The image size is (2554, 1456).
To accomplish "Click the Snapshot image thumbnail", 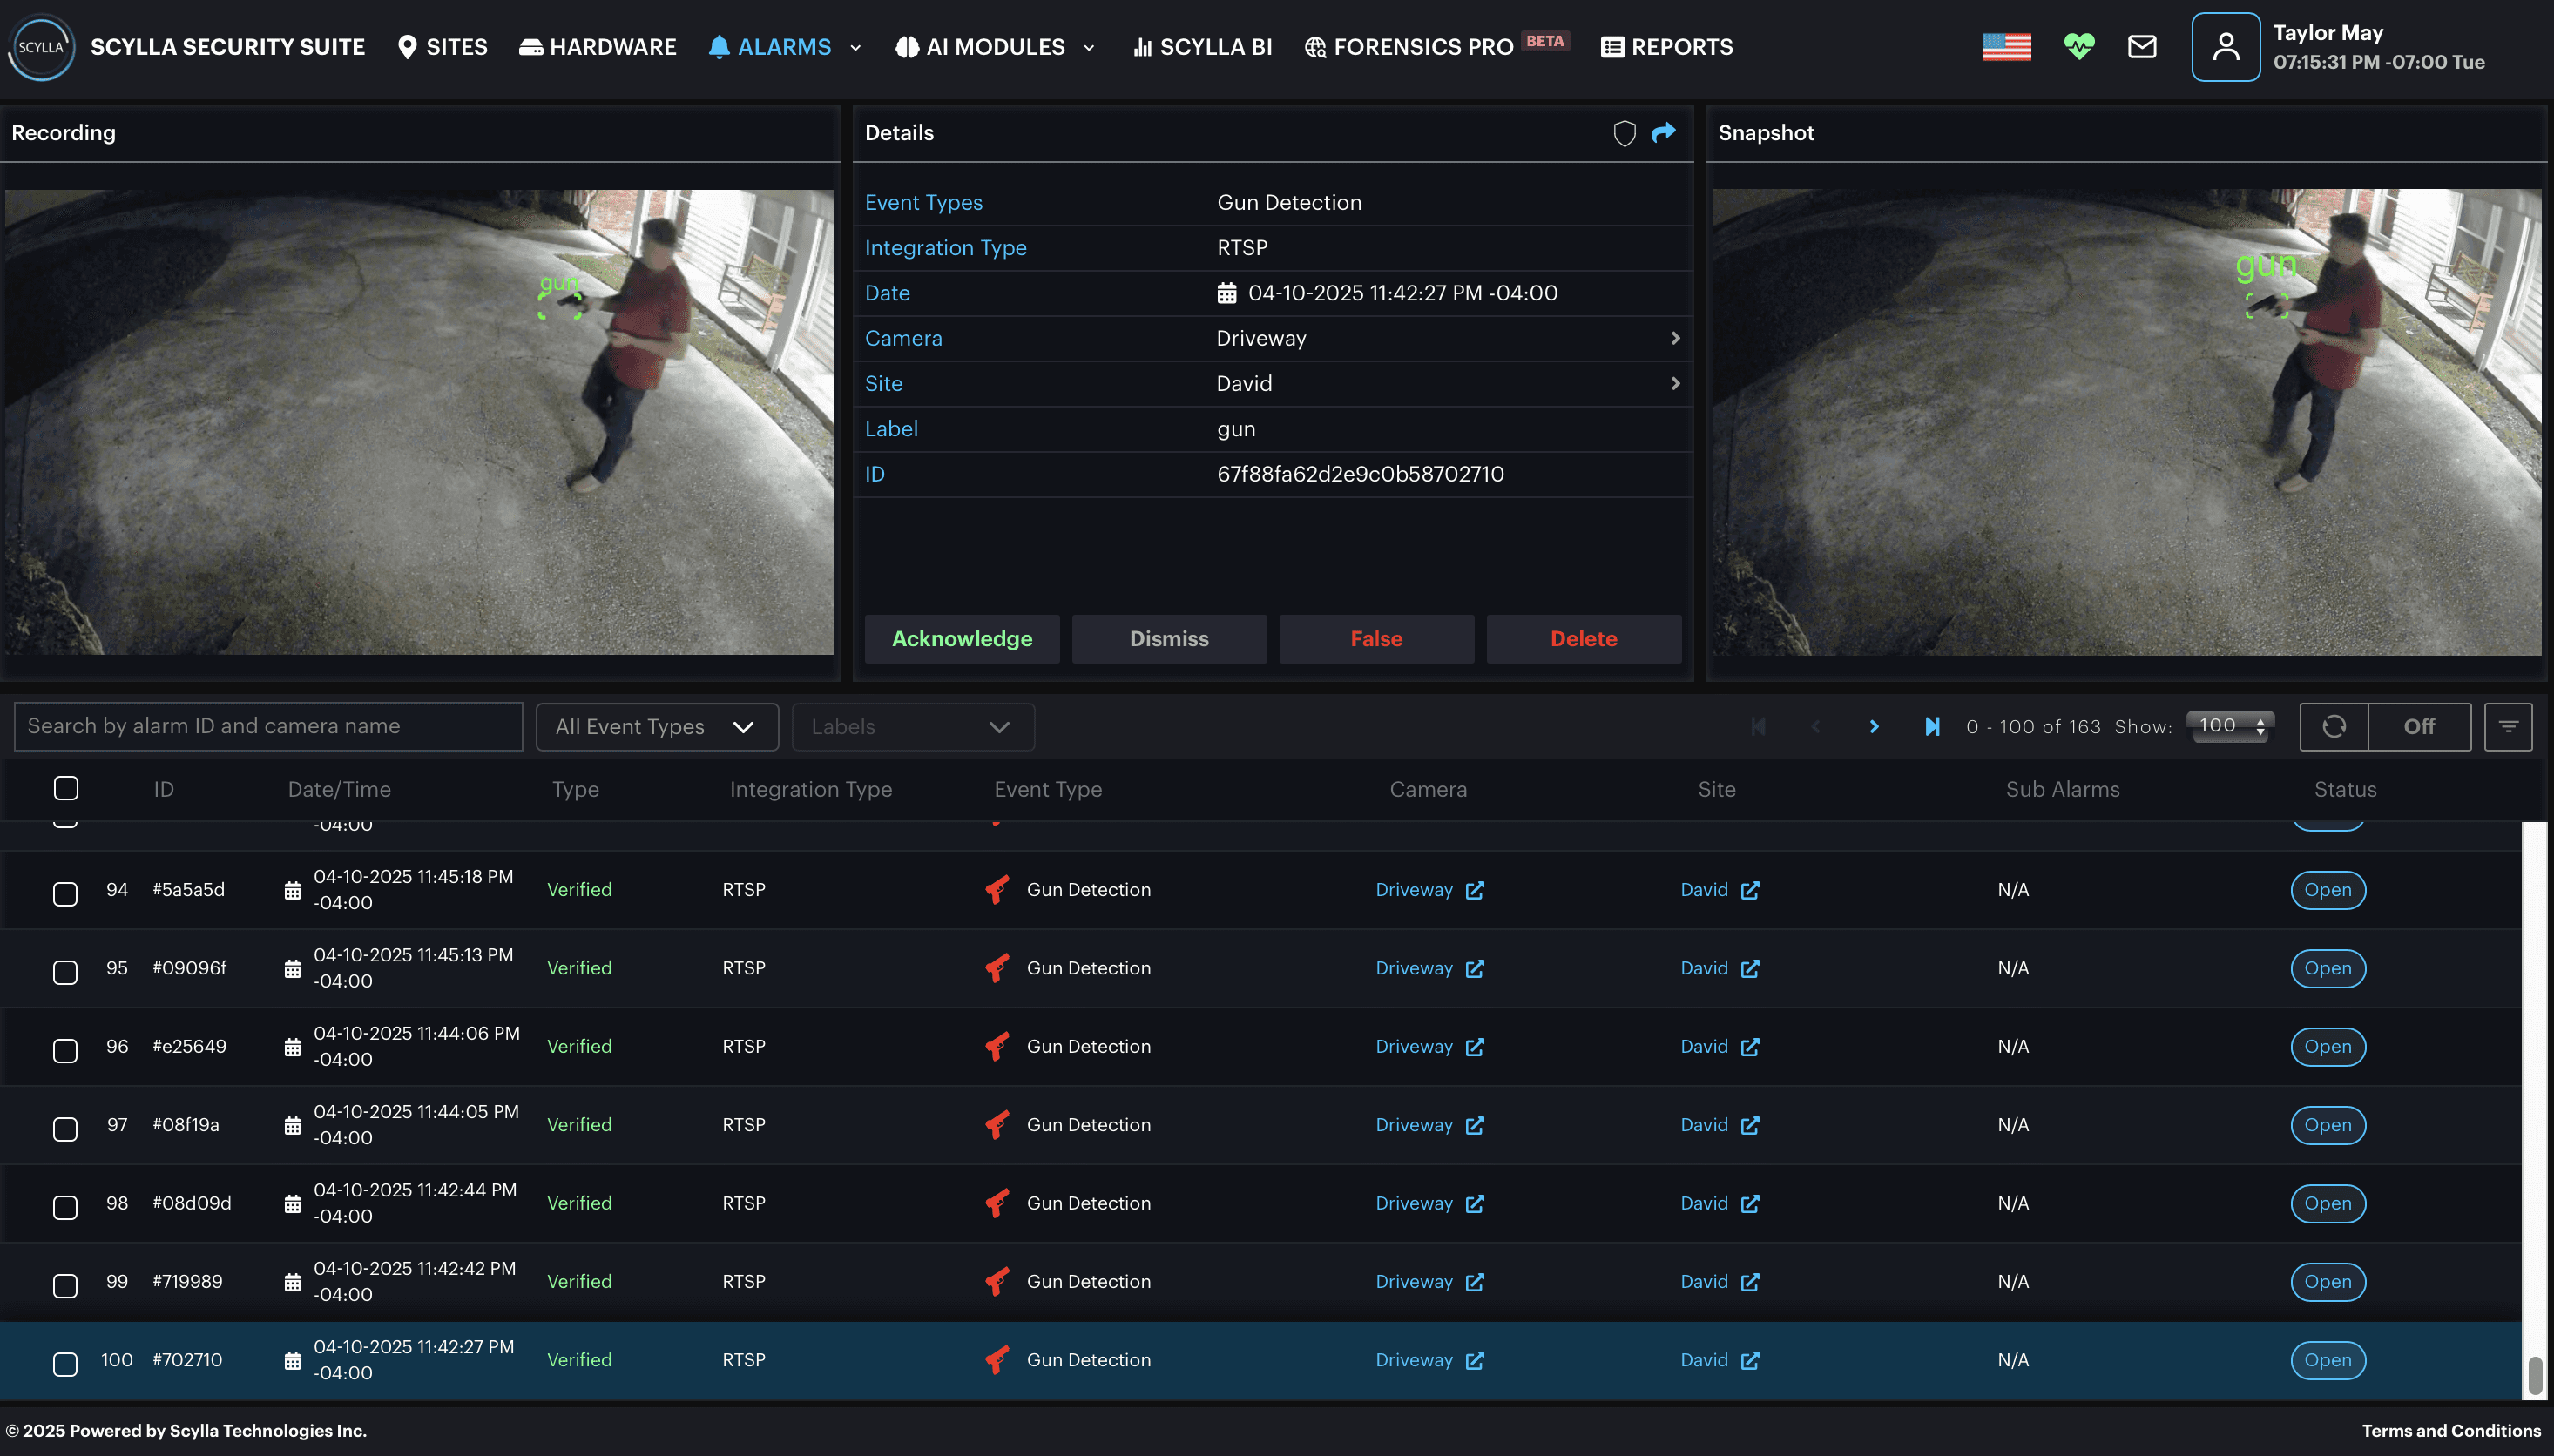I will (2127, 422).
